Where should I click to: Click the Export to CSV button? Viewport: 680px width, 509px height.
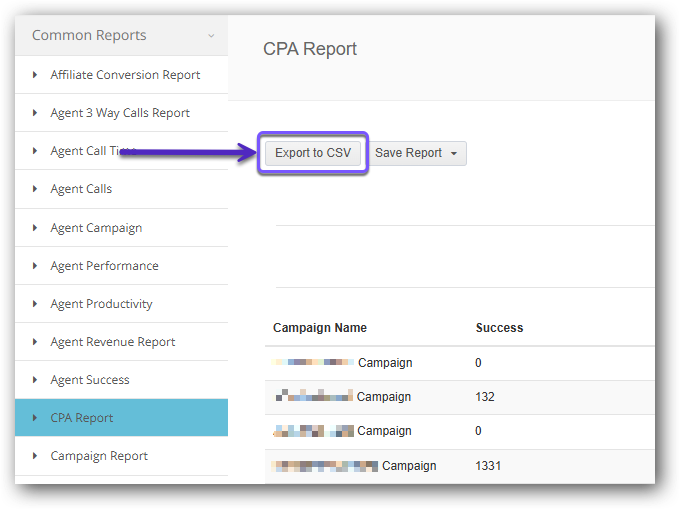click(x=313, y=153)
